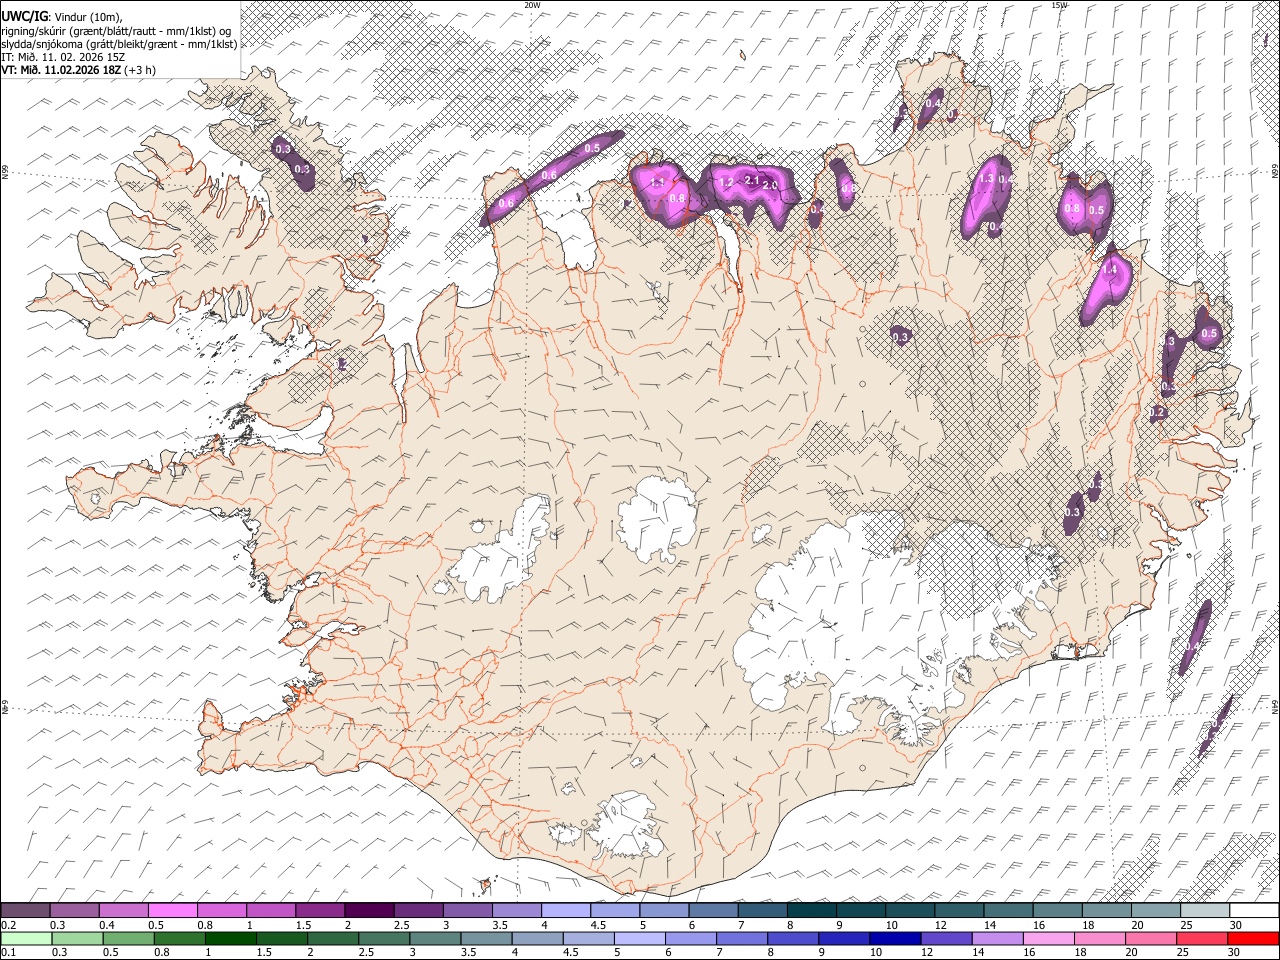Click the '0.2' label in the upper legend
The image size is (1280, 960).
9,925
